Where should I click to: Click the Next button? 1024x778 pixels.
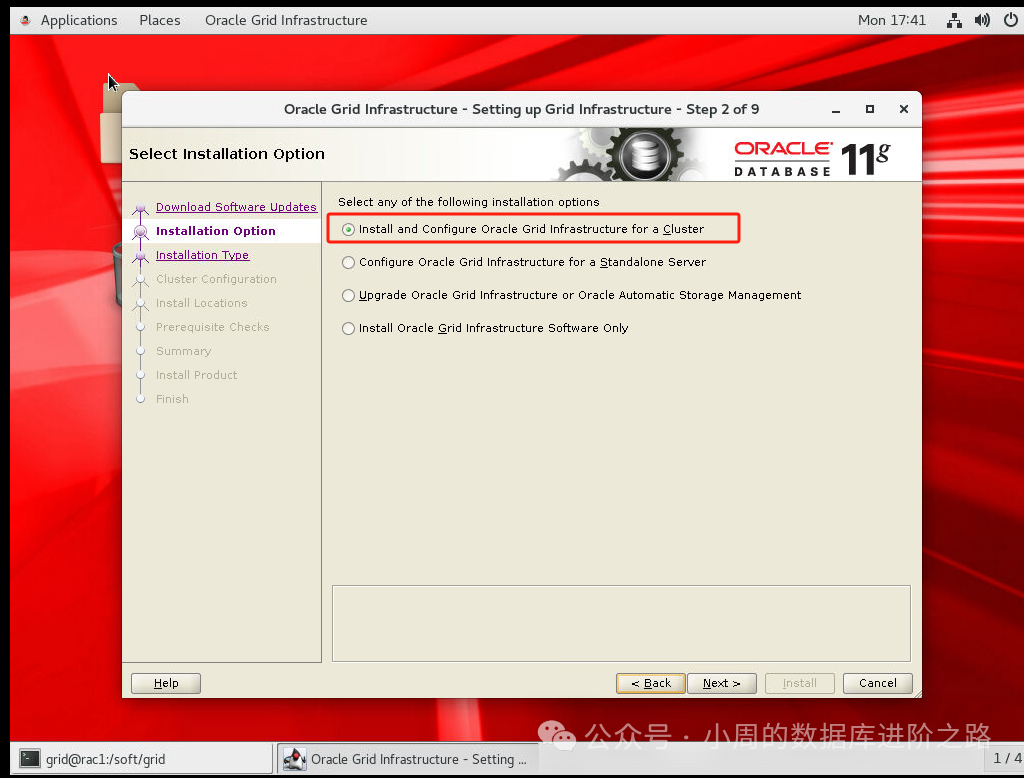tap(722, 683)
